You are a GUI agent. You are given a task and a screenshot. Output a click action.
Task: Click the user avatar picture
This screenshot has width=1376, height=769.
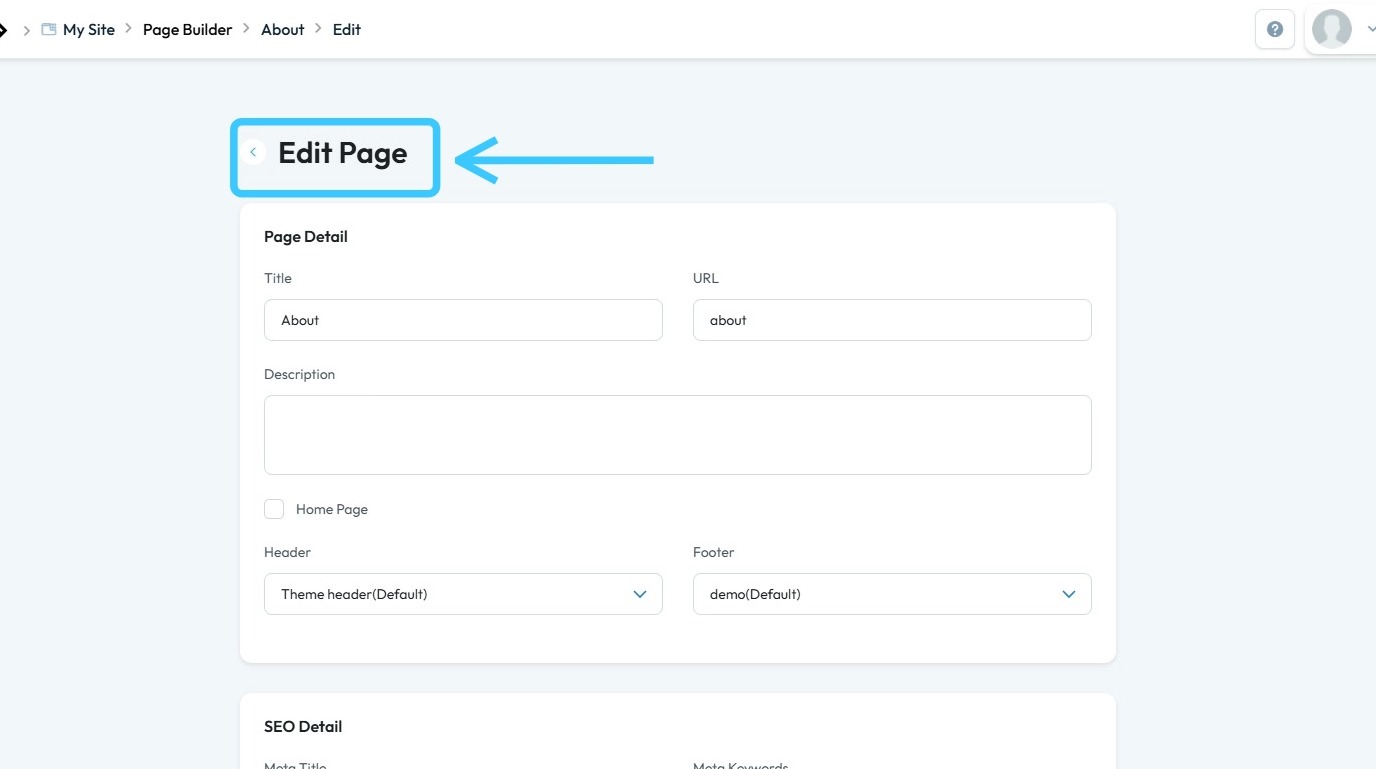1331,29
